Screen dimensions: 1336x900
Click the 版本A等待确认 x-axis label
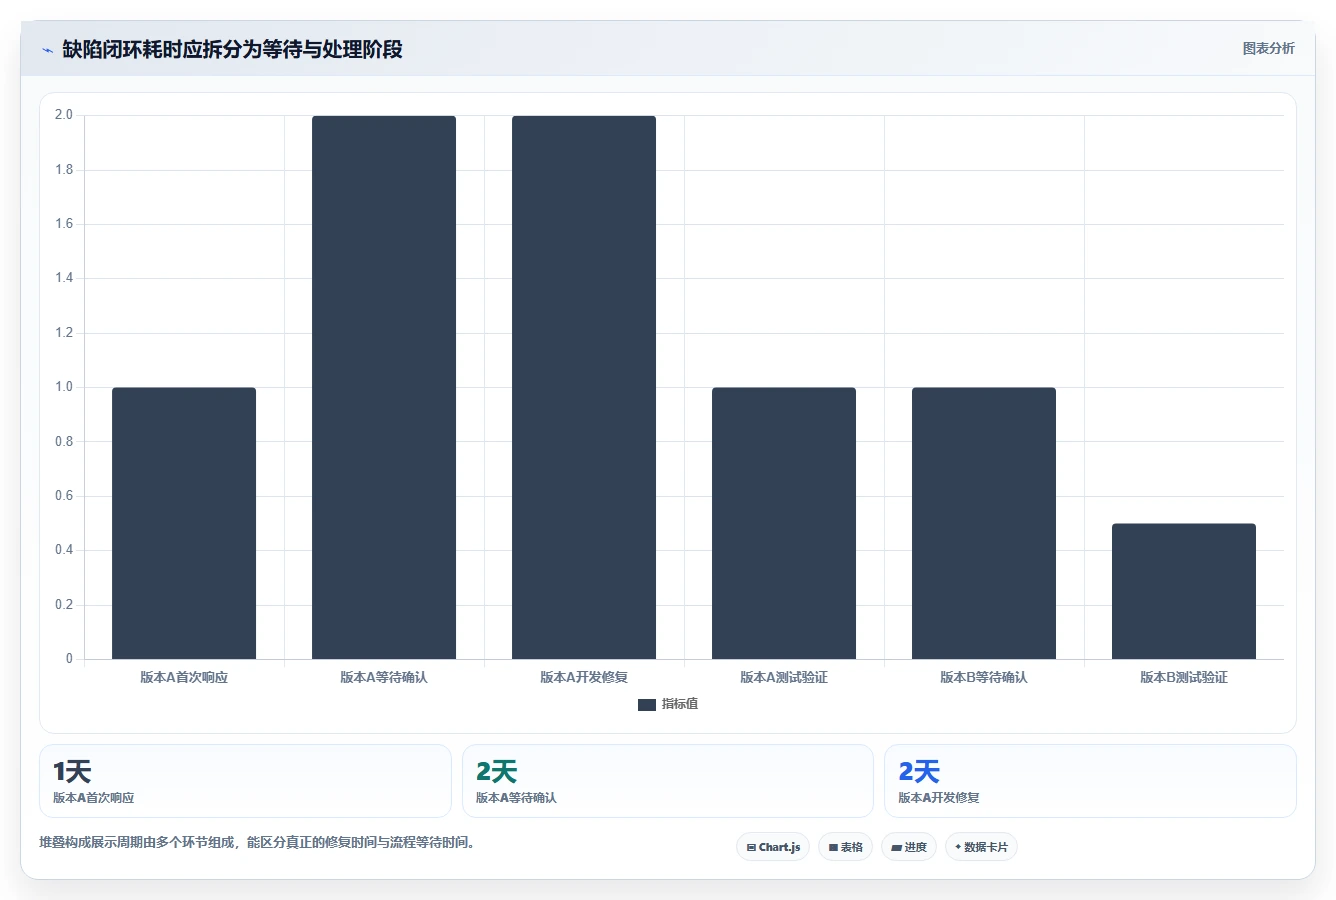pos(384,677)
